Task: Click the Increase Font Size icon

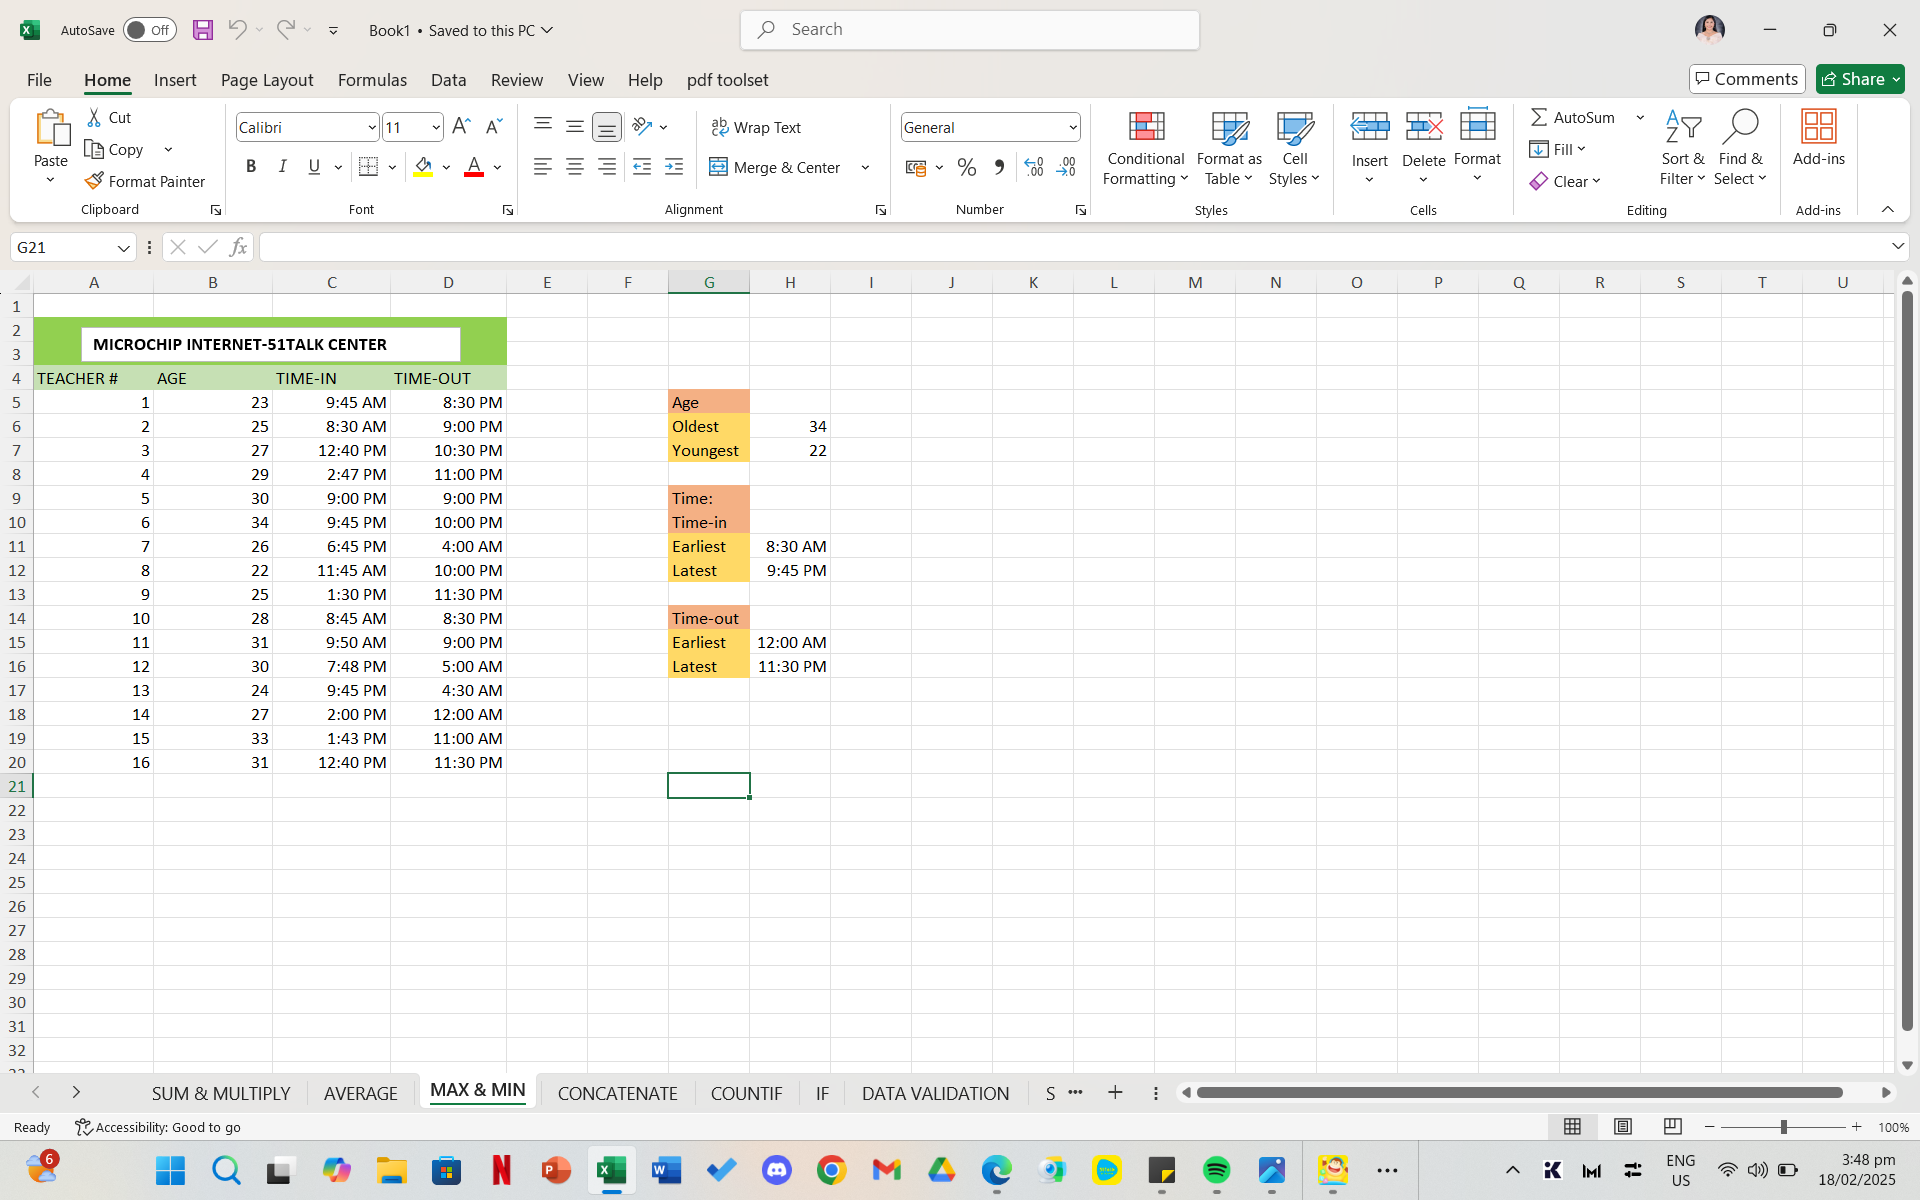Action: pos(461,127)
